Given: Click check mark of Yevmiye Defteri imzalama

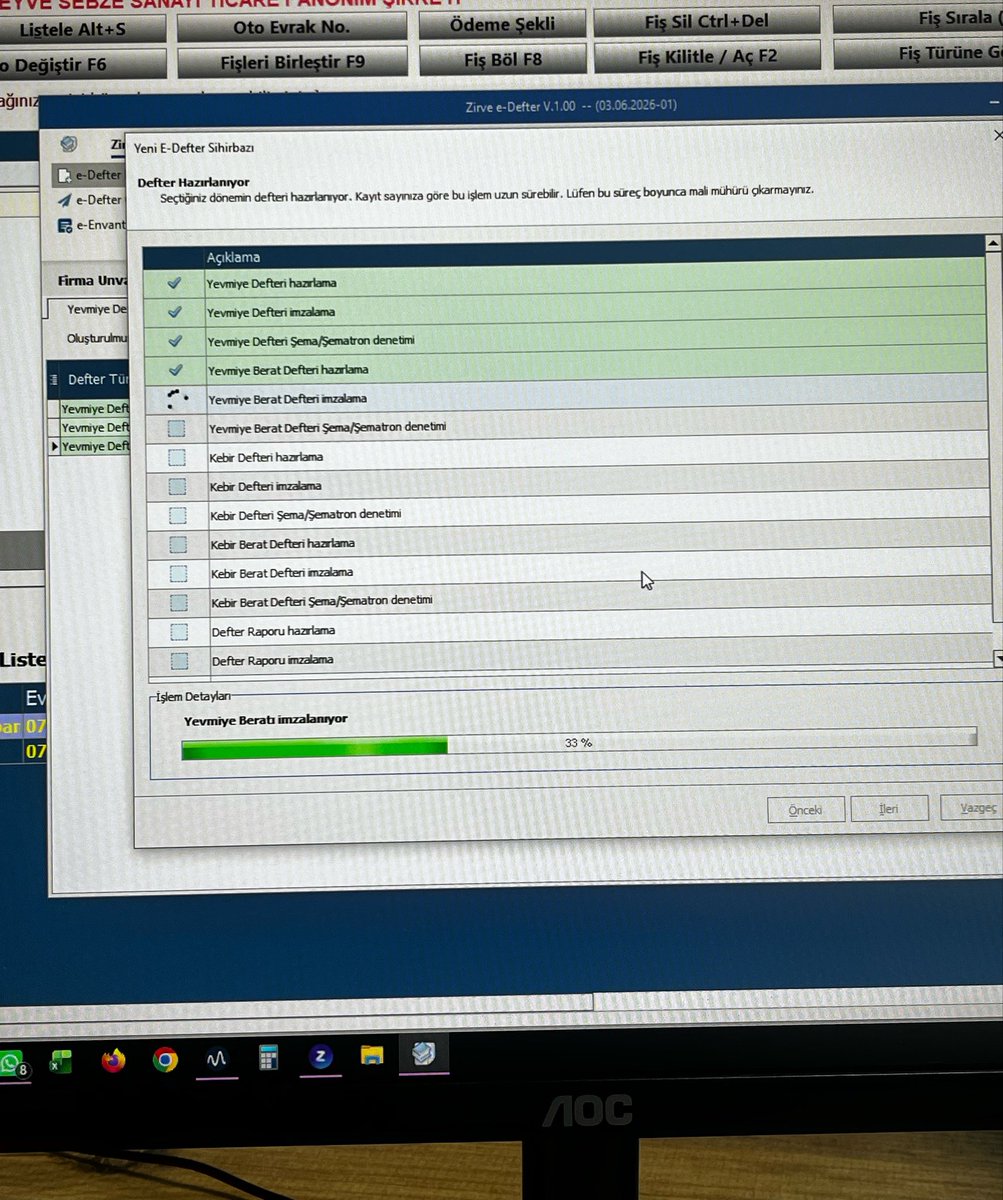Looking at the screenshot, I should tap(175, 312).
